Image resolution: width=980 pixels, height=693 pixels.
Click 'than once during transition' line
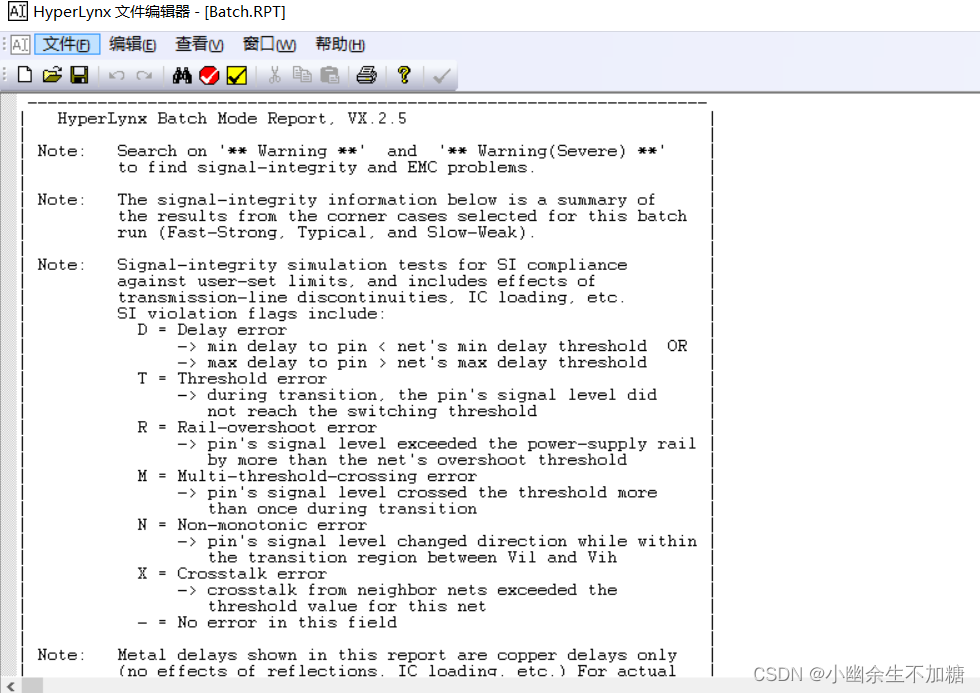(x=342, y=509)
